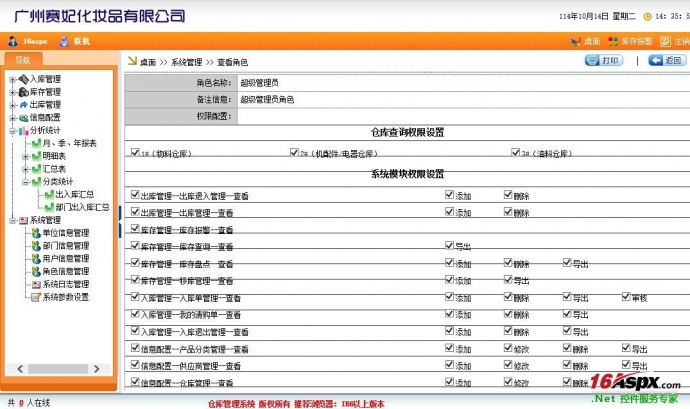This screenshot has width=690, height=409.
Task: Click the 系统管理 icon in tree
Action: (23, 221)
